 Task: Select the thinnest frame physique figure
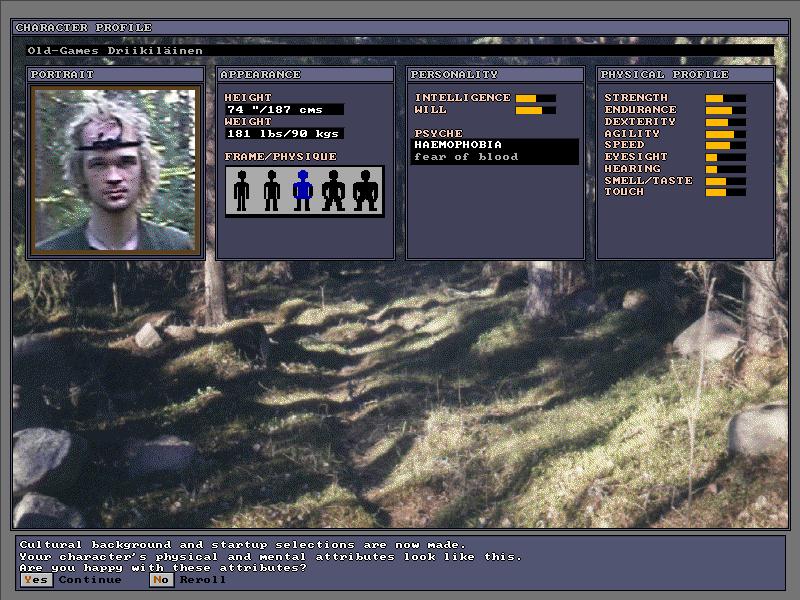tap(241, 191)
